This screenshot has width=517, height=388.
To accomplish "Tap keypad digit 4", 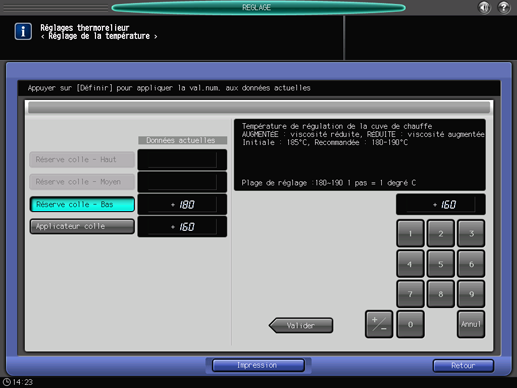I will (410, 264).
